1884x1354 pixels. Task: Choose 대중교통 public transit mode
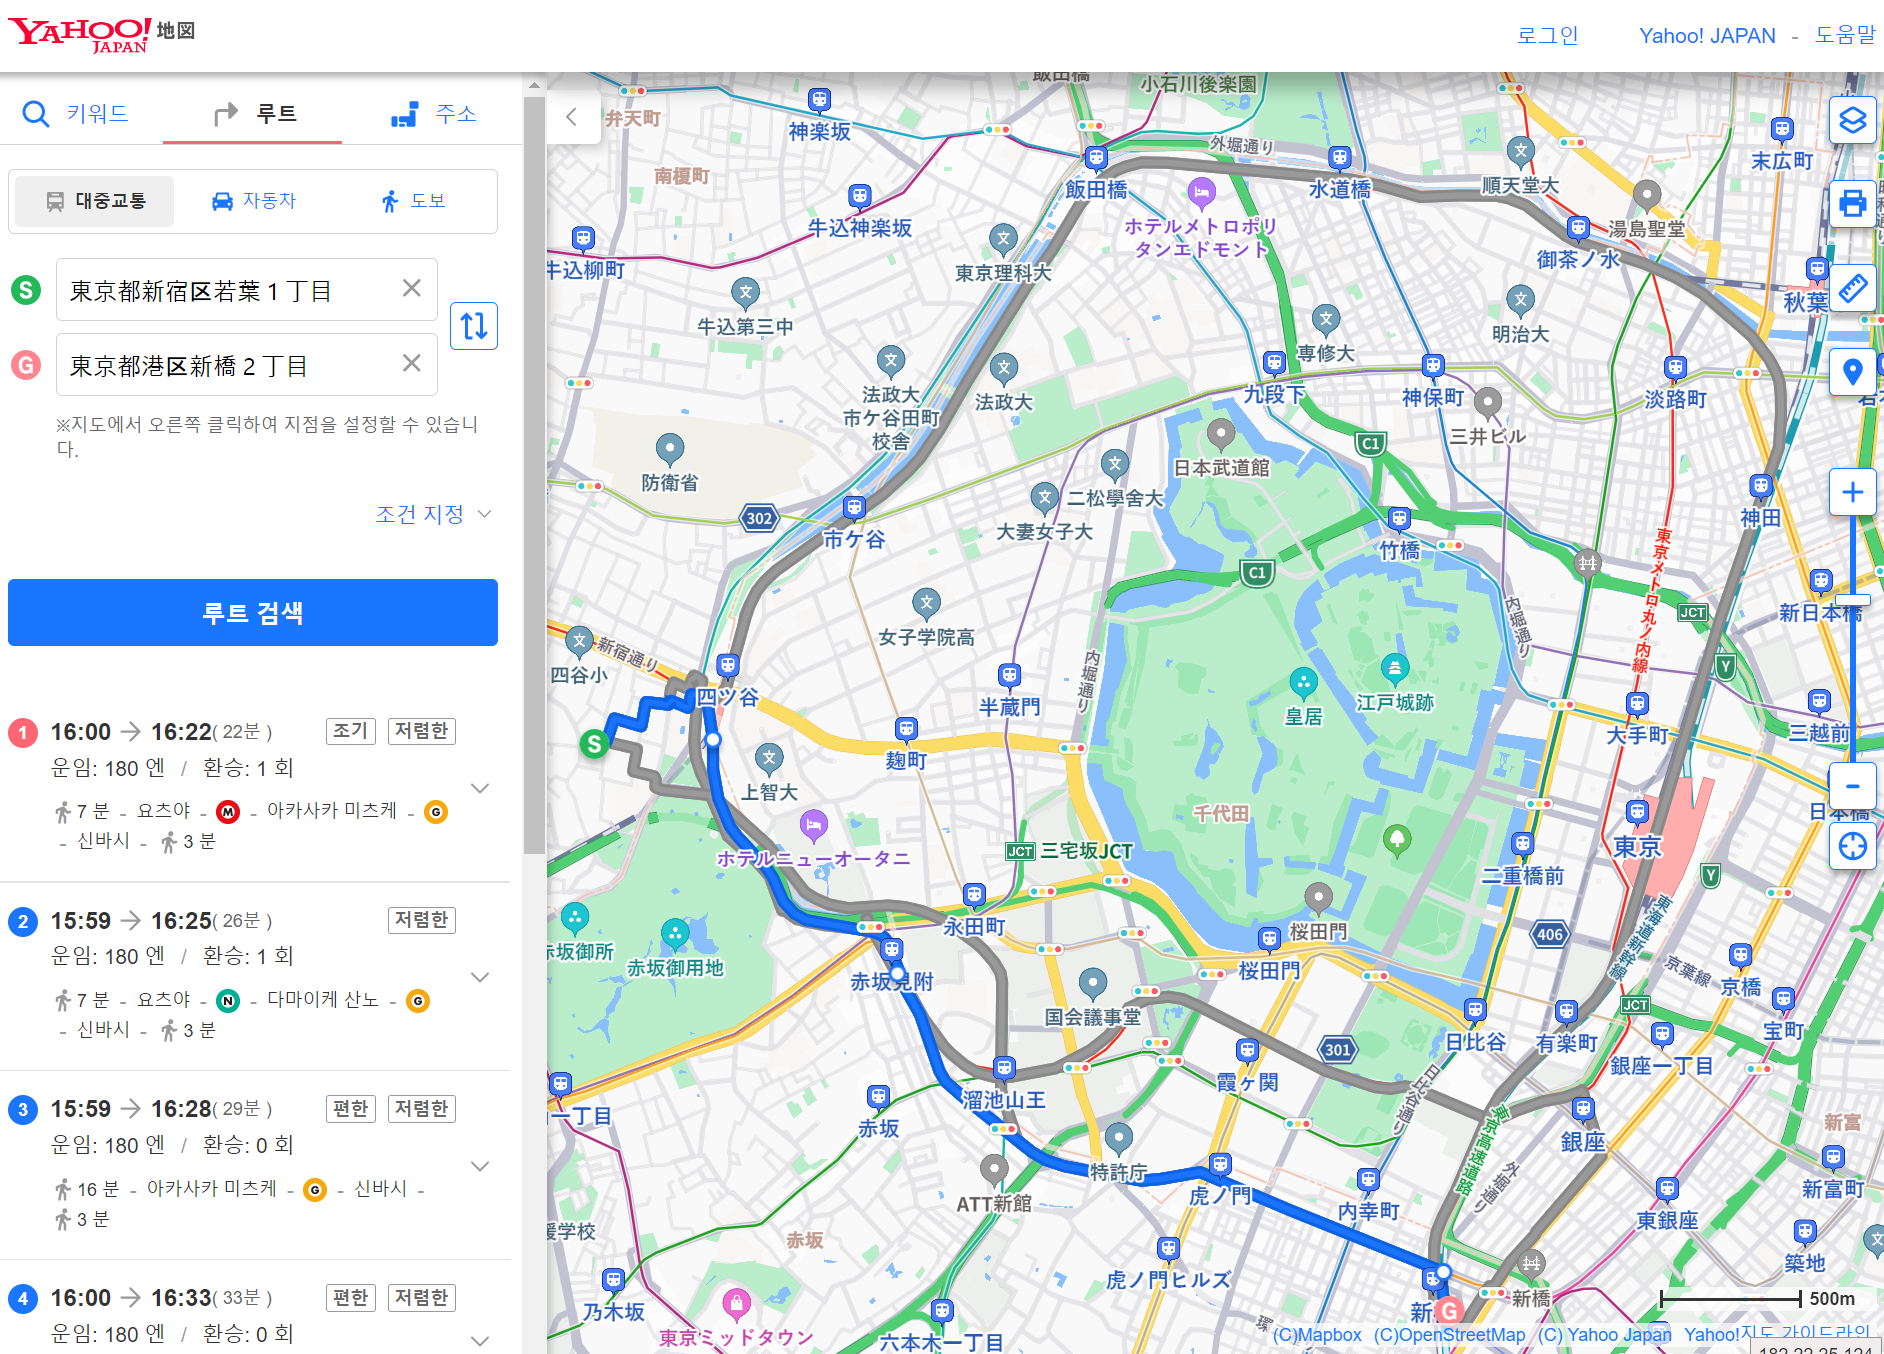(96, 201)
